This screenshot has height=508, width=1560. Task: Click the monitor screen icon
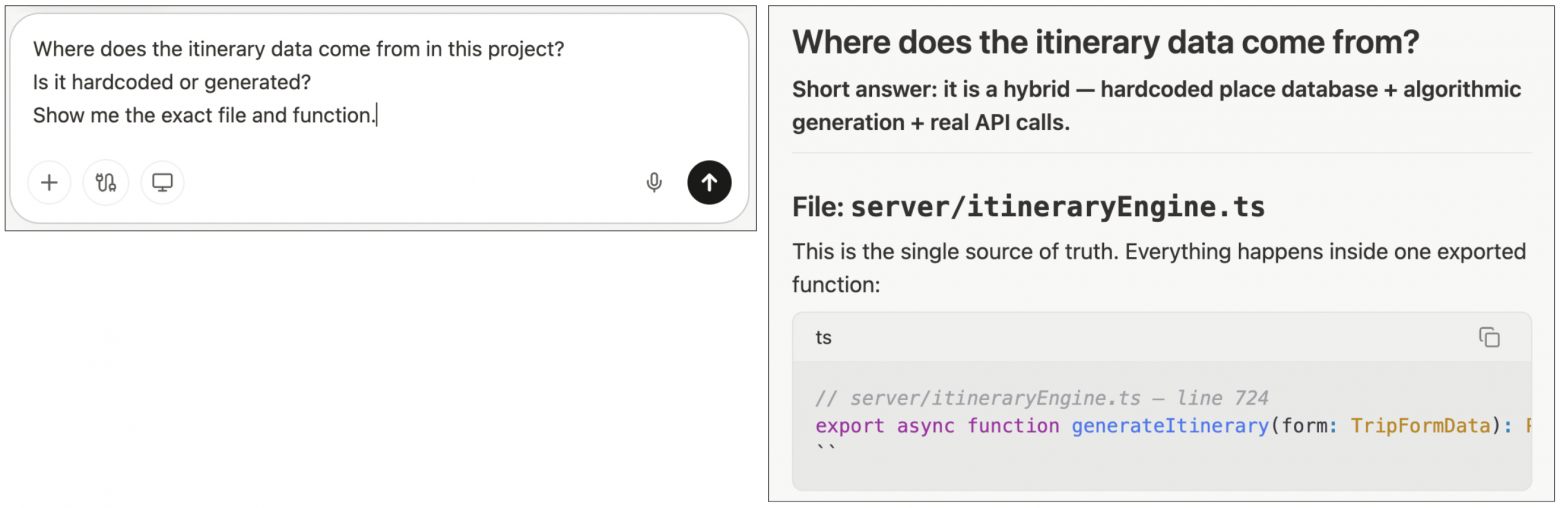(x=162, y=183)
